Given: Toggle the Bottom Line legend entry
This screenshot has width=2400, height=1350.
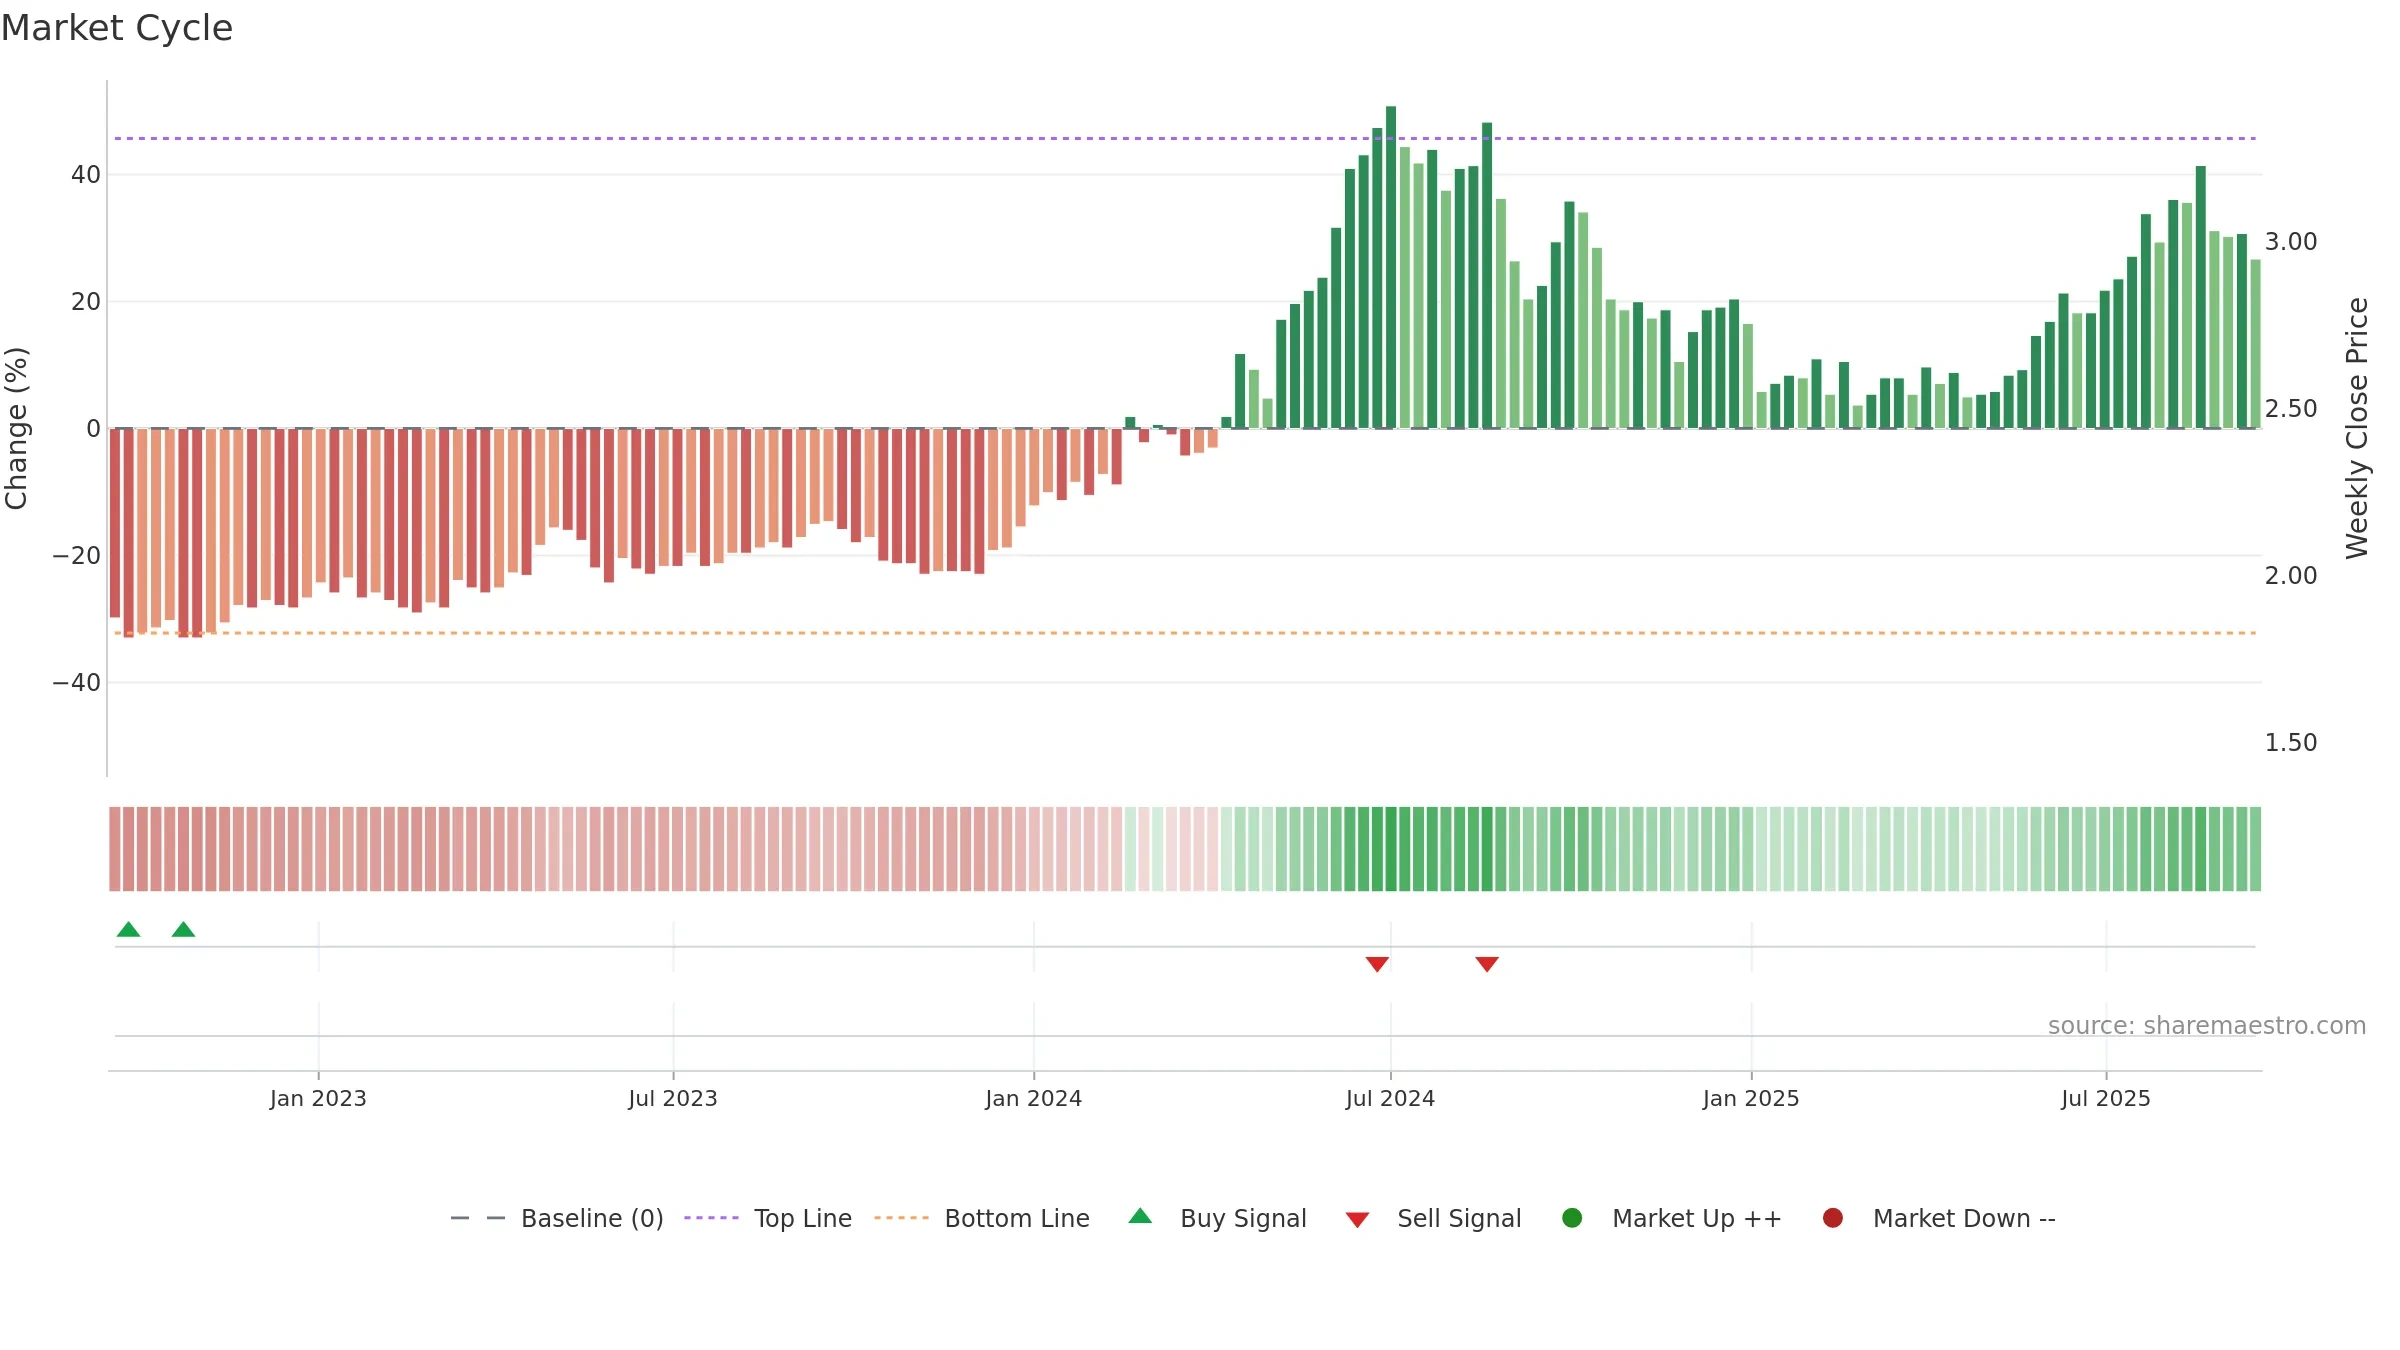Looking at the screenshot, I should [982, 1218].
